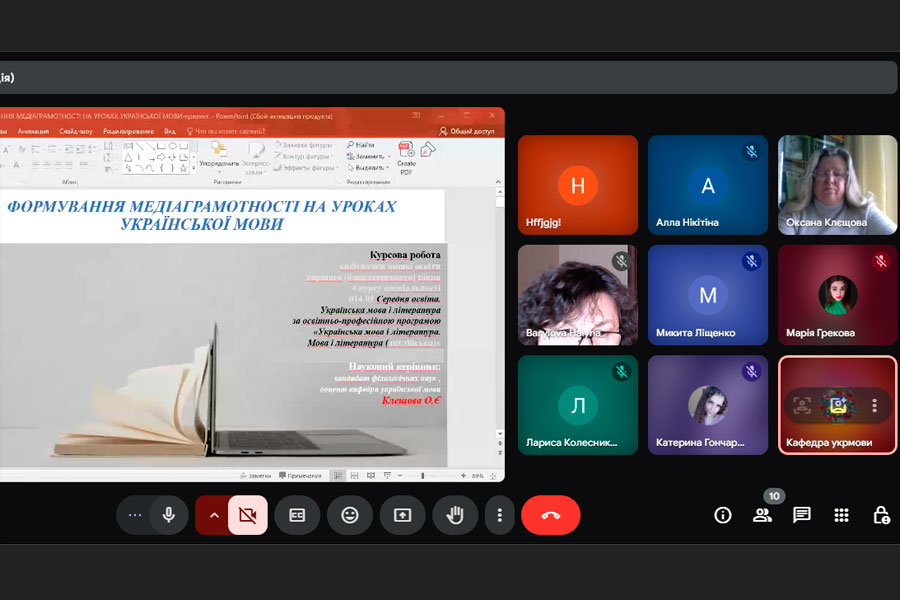
Task: Mute microphone in the Meet control bar
Action: [168, 515]
